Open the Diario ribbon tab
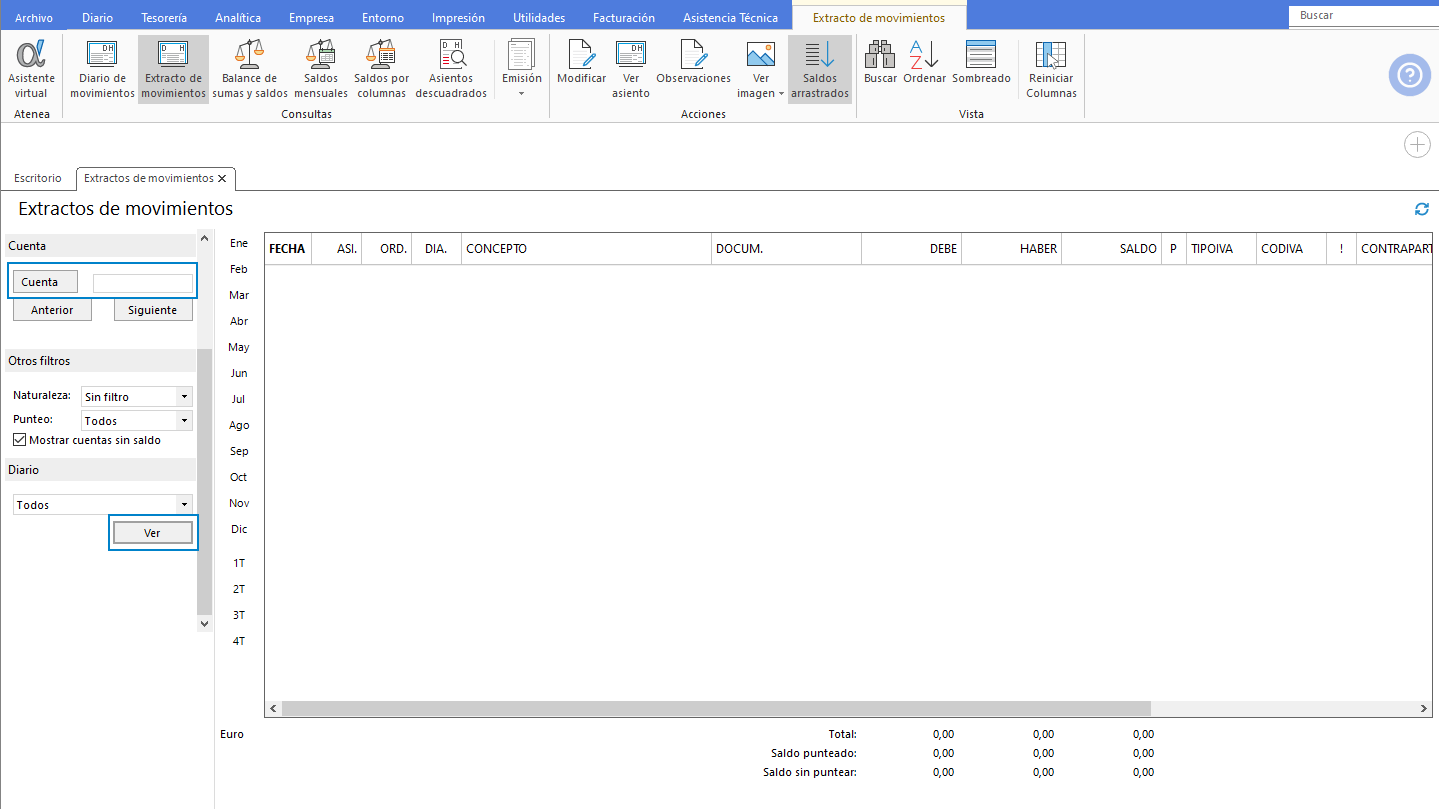 [97, 18]
